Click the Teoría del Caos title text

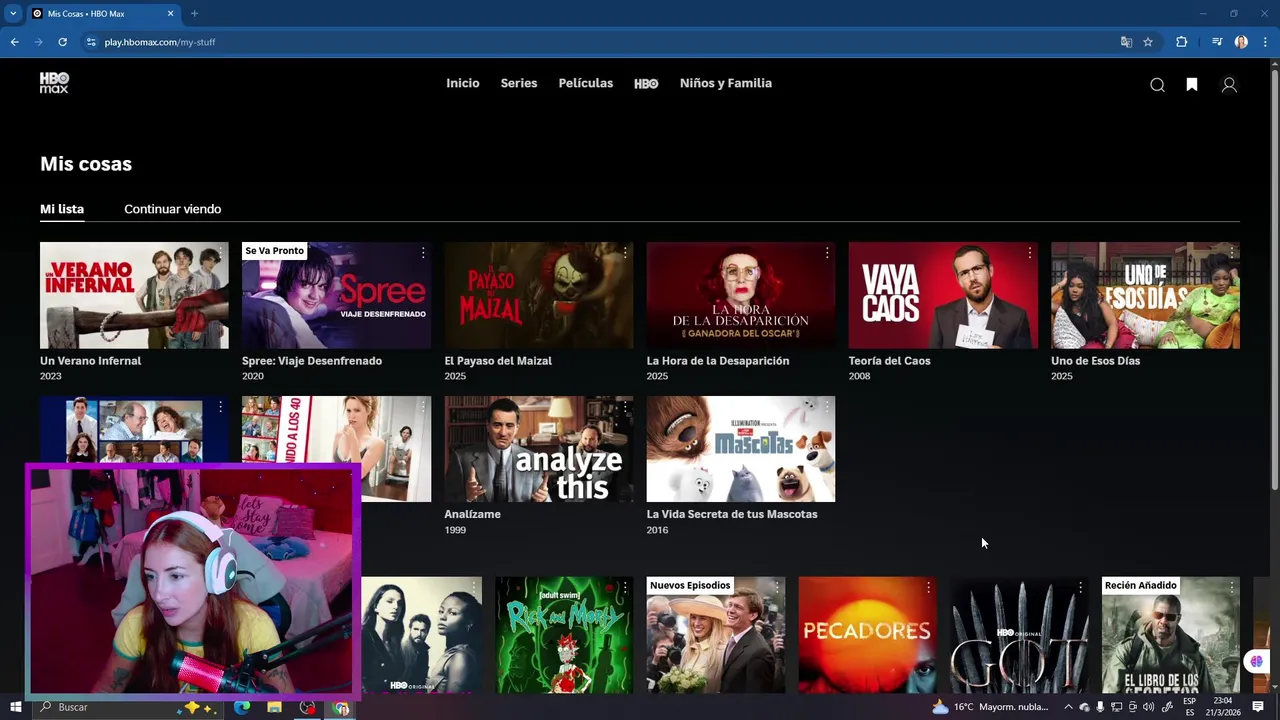pos(889,361)
